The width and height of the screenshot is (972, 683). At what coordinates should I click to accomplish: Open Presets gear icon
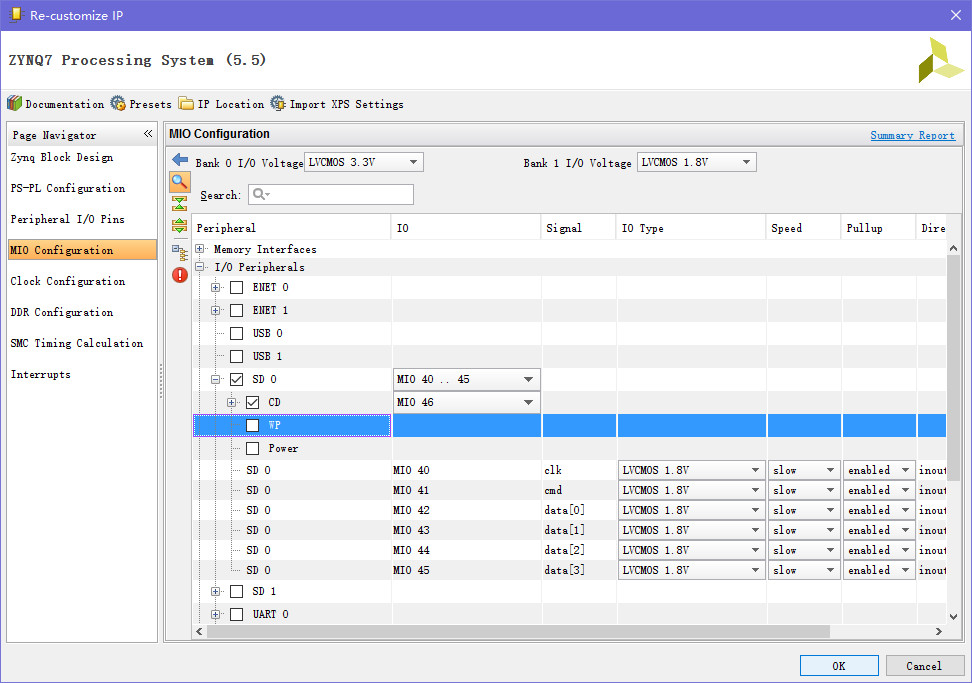118,104
